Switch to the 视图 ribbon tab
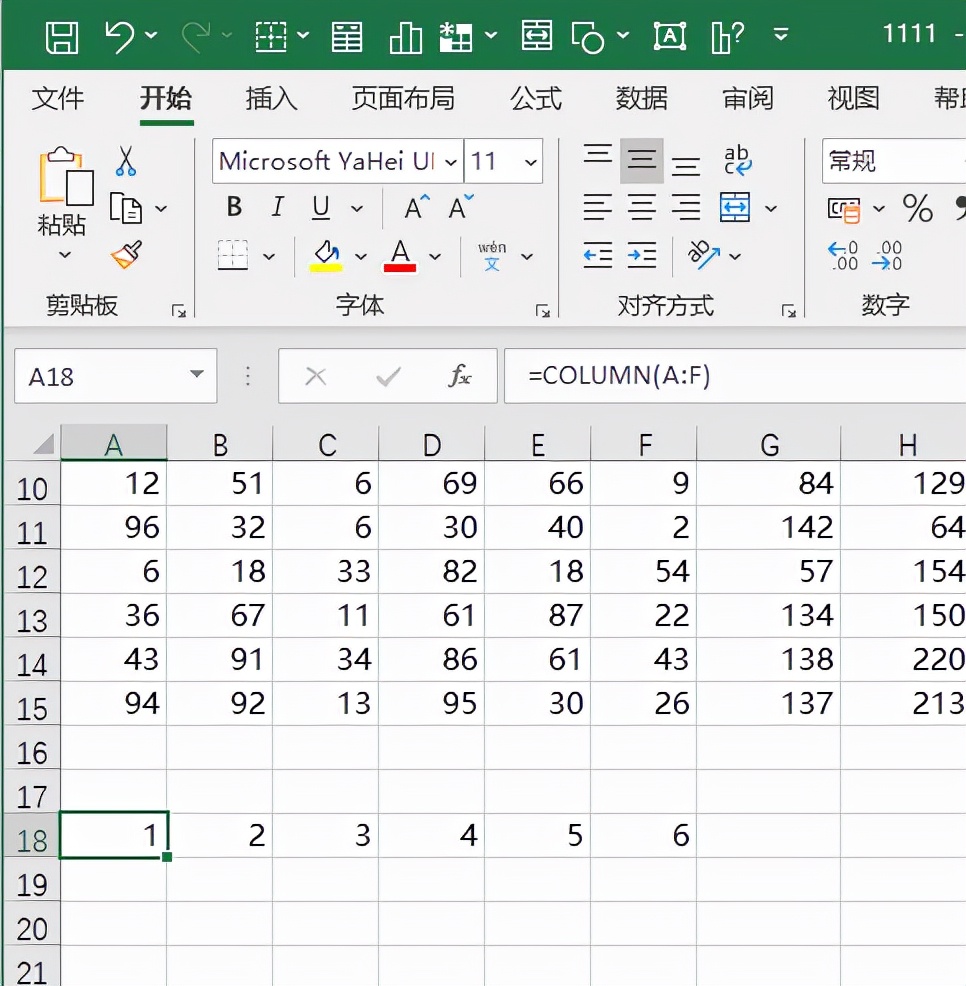This screenshot has width=966, height=986. [853, 99]
